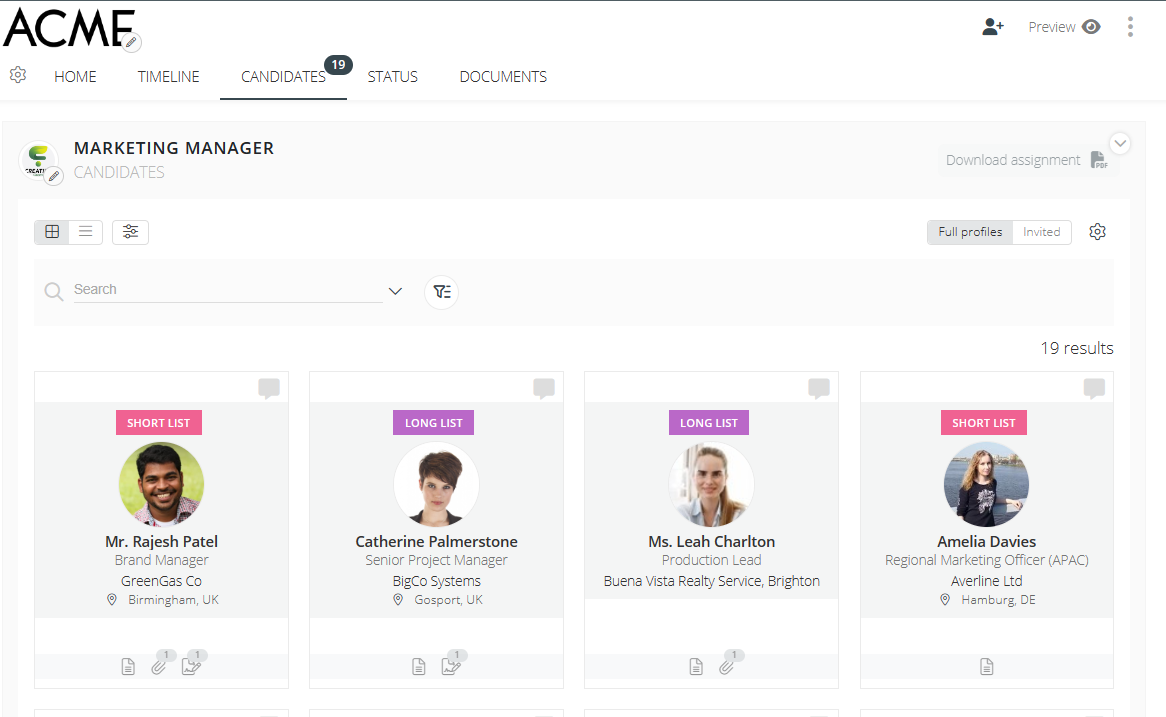Click the add user icon in header
1166x717 pixels.
tap(993, 27)
